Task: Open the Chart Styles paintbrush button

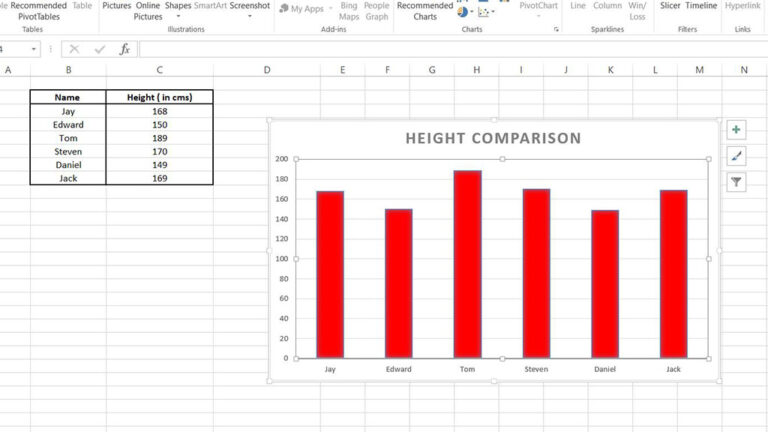Action: (x=736, y=156)
